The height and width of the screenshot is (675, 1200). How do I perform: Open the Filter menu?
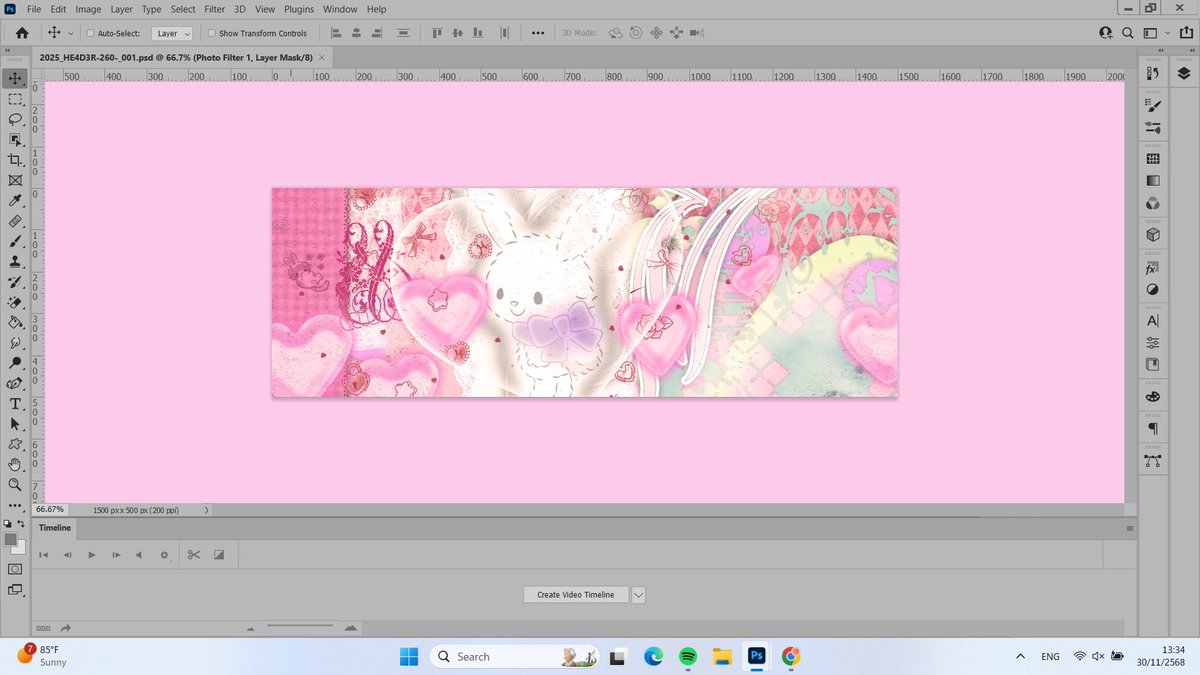click(x=215, y=9)
